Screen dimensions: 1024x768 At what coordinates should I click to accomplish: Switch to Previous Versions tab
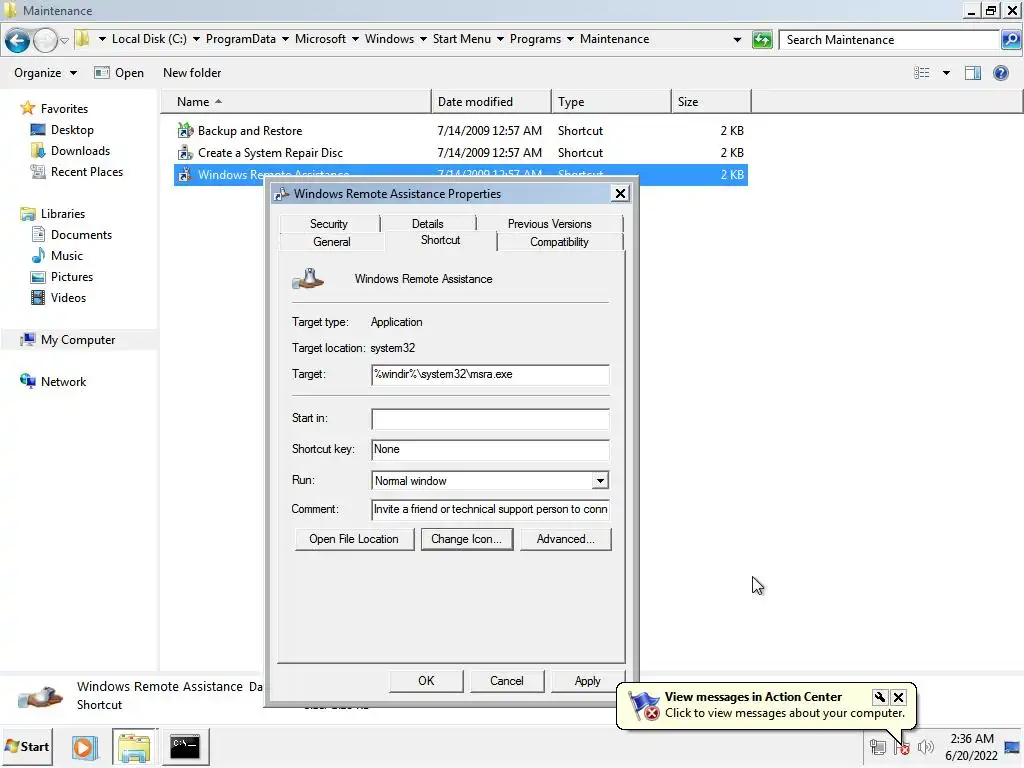[x=549, y=223]
